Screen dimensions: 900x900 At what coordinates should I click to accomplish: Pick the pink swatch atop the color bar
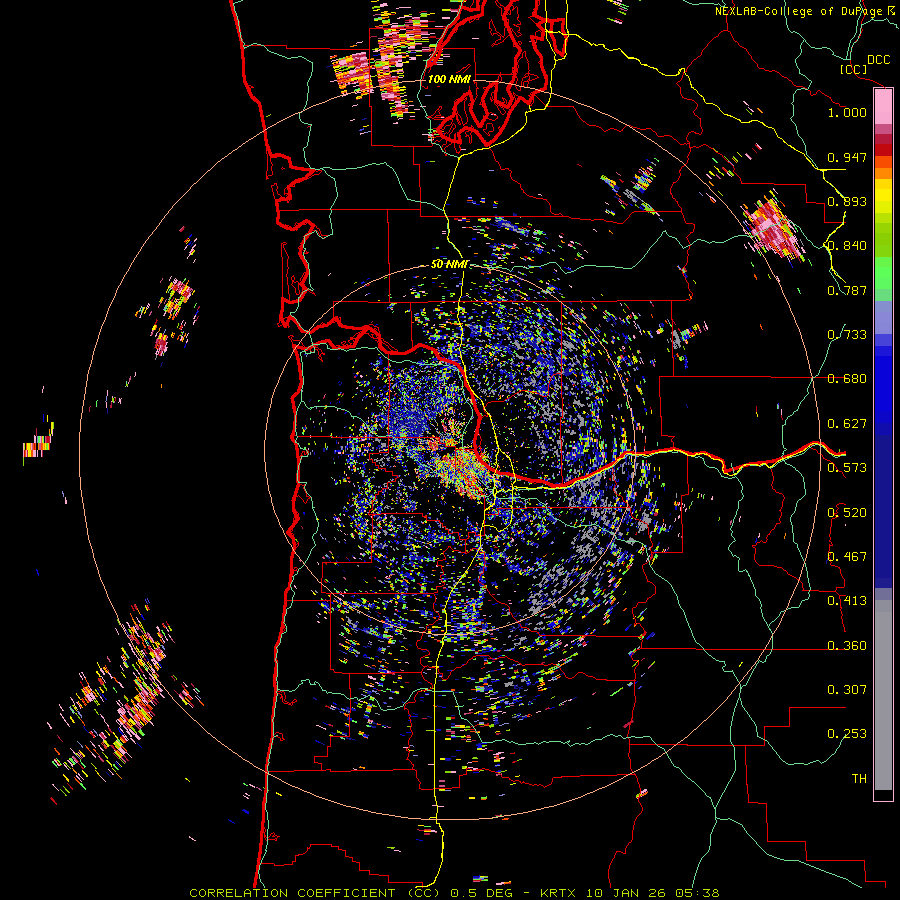pyautogui.click(x=883, y=107)
